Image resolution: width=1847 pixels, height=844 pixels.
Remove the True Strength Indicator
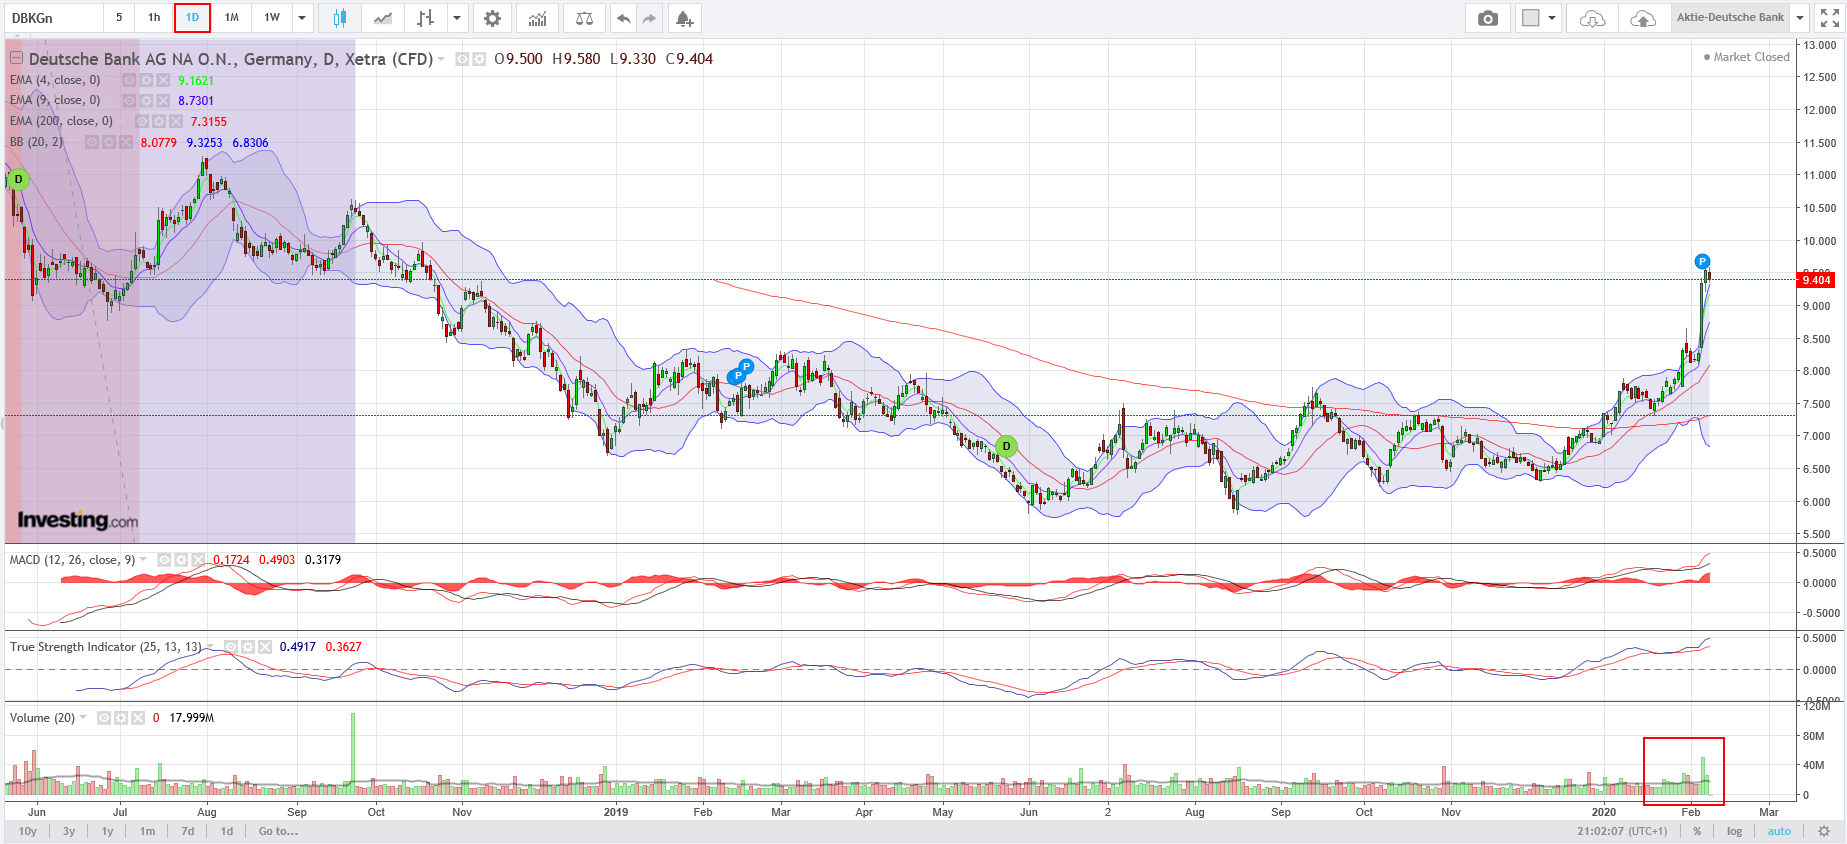265,647
